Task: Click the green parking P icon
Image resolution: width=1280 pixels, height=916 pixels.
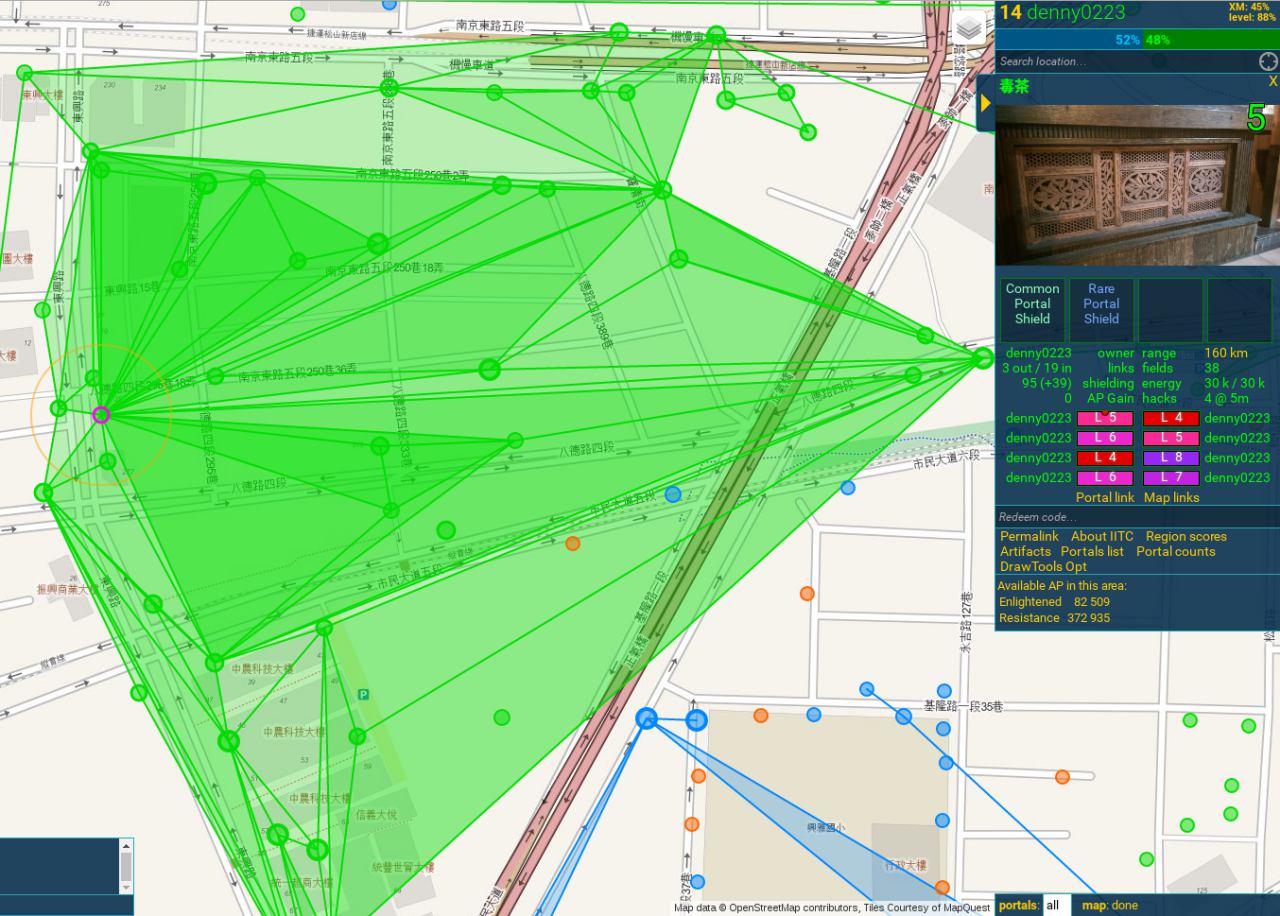Action: point(363,694)
